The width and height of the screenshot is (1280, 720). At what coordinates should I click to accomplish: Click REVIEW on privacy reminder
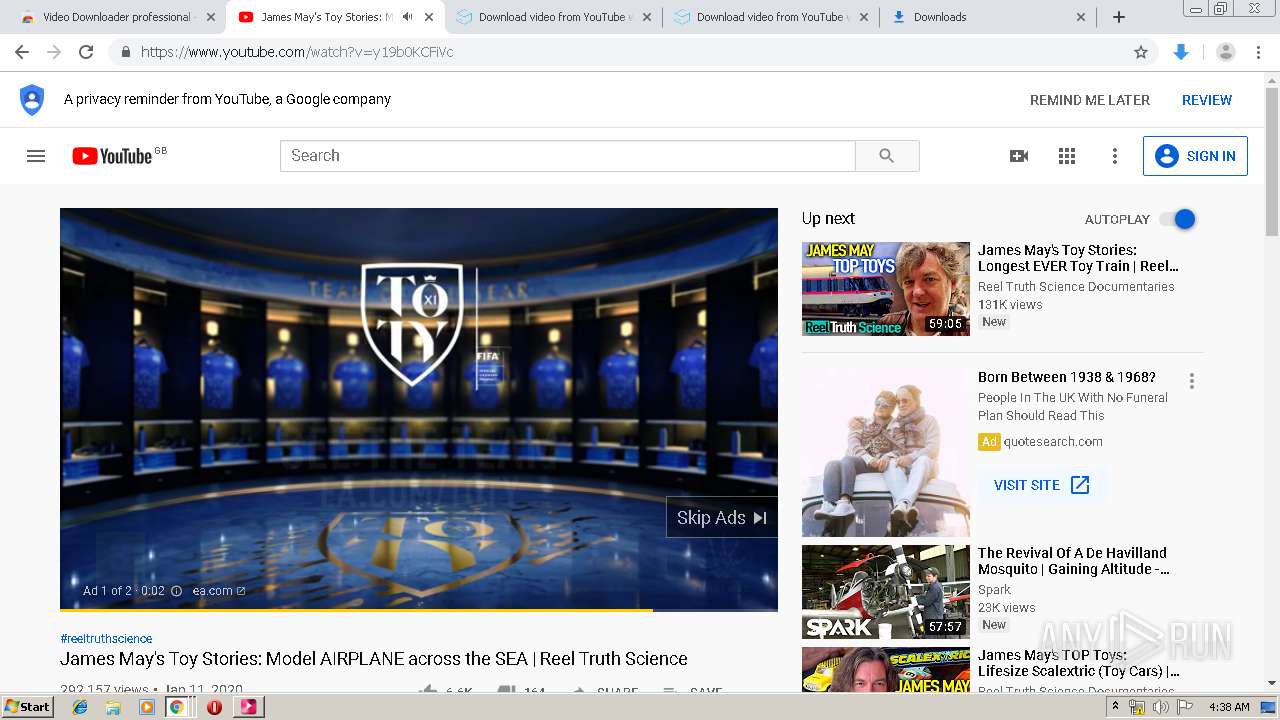tap(1207, 100)
